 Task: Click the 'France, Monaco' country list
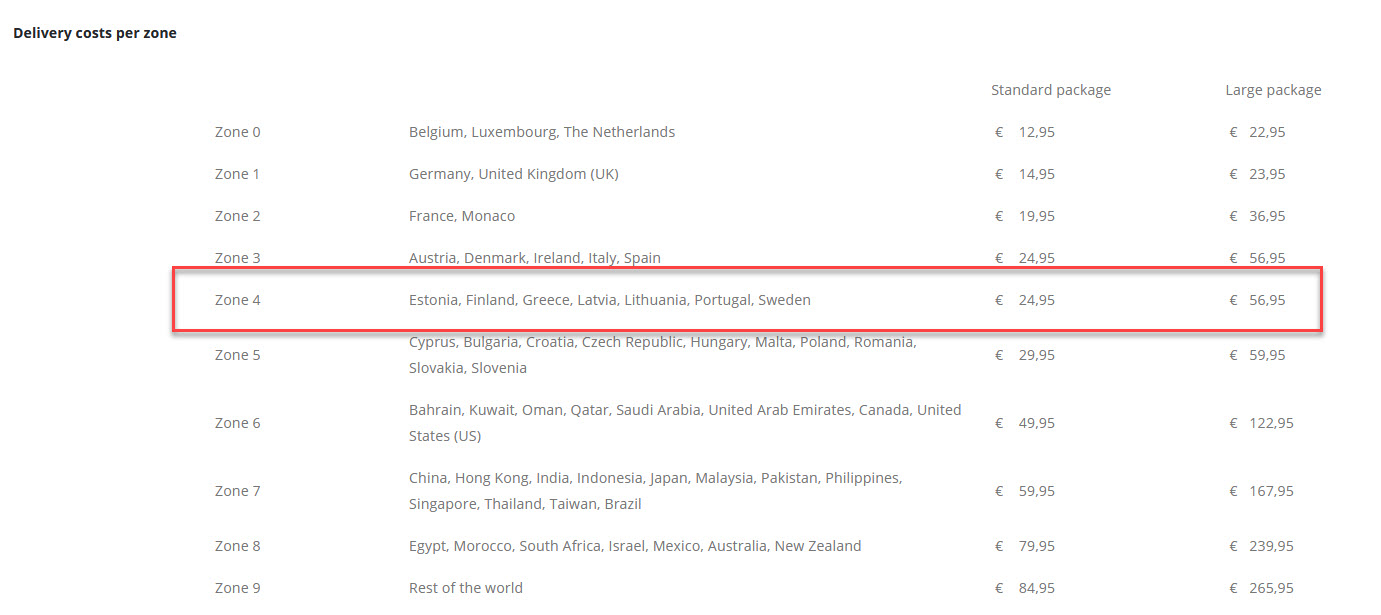click(461, 216)
